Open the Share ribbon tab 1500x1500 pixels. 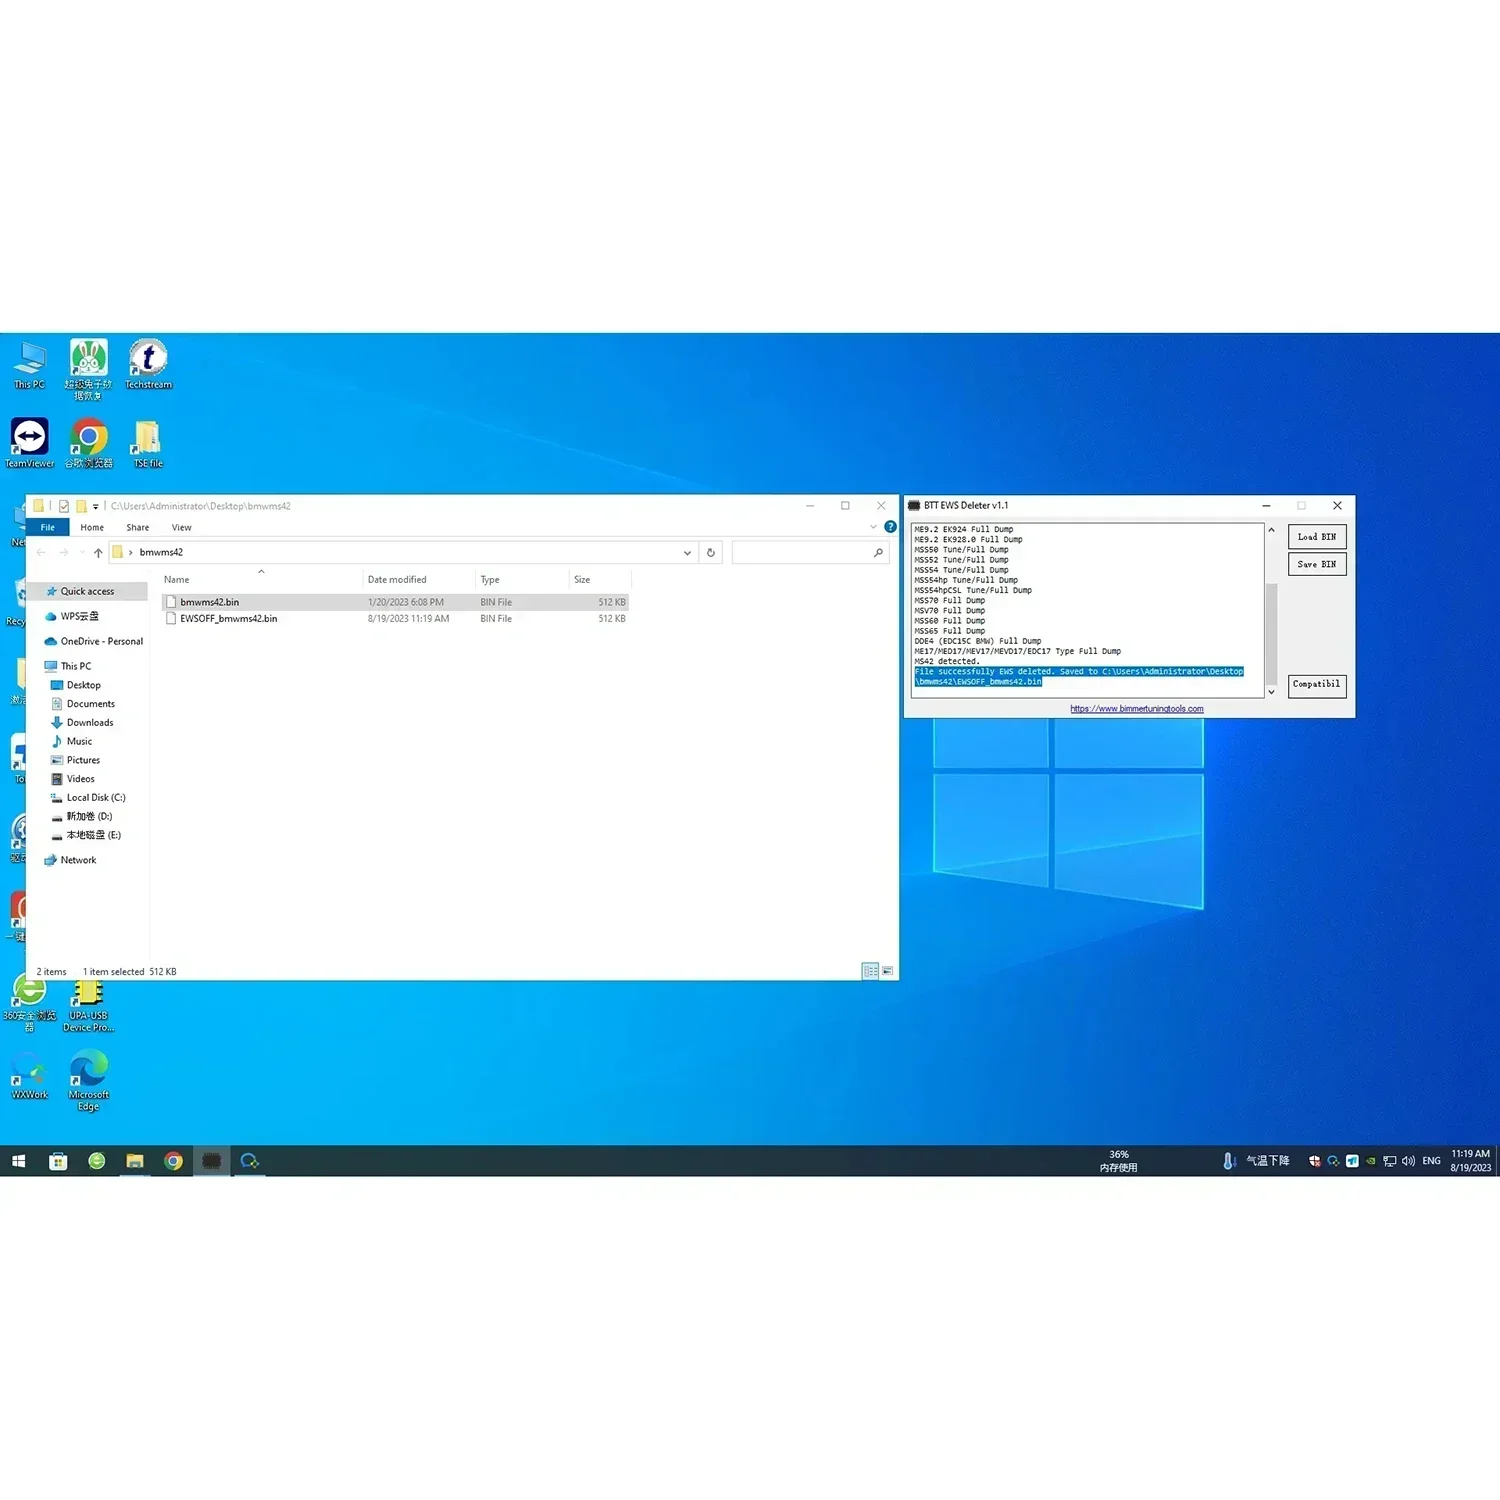138,528
